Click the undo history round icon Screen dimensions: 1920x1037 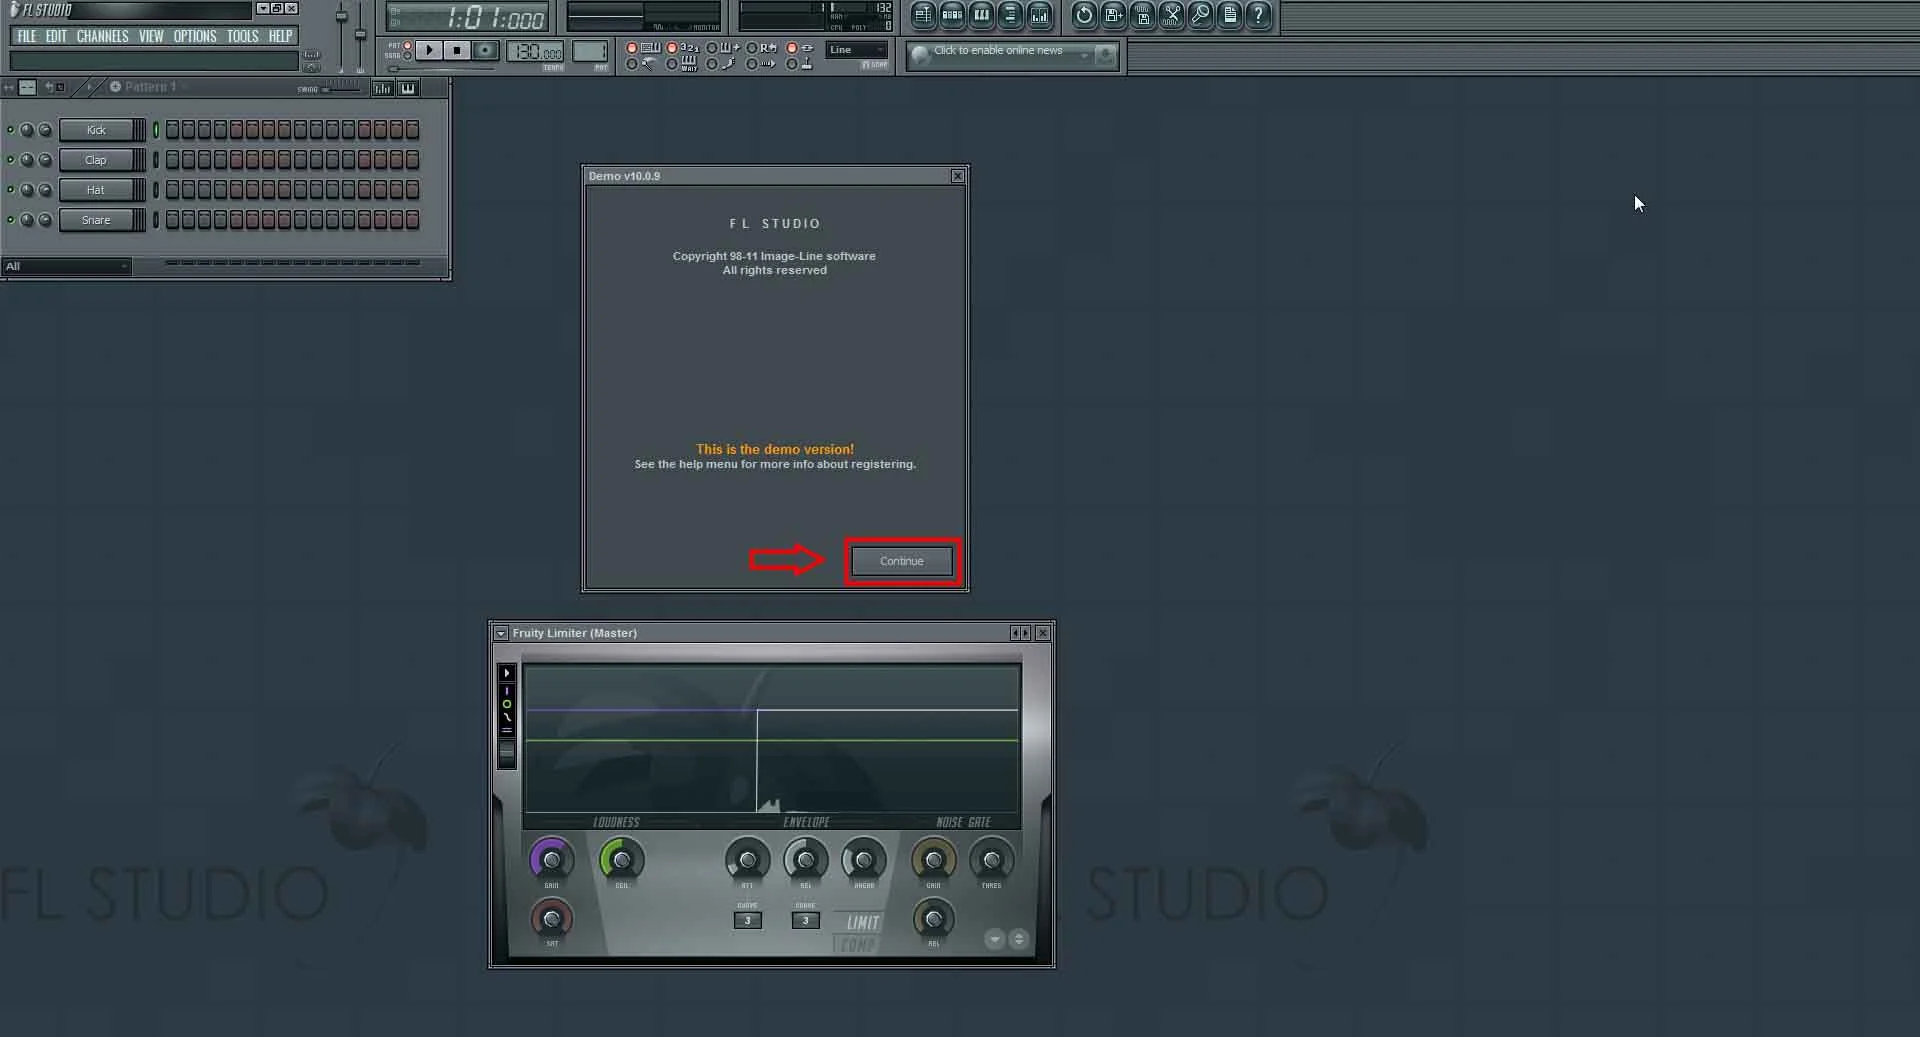click(x=1084, y=15)
